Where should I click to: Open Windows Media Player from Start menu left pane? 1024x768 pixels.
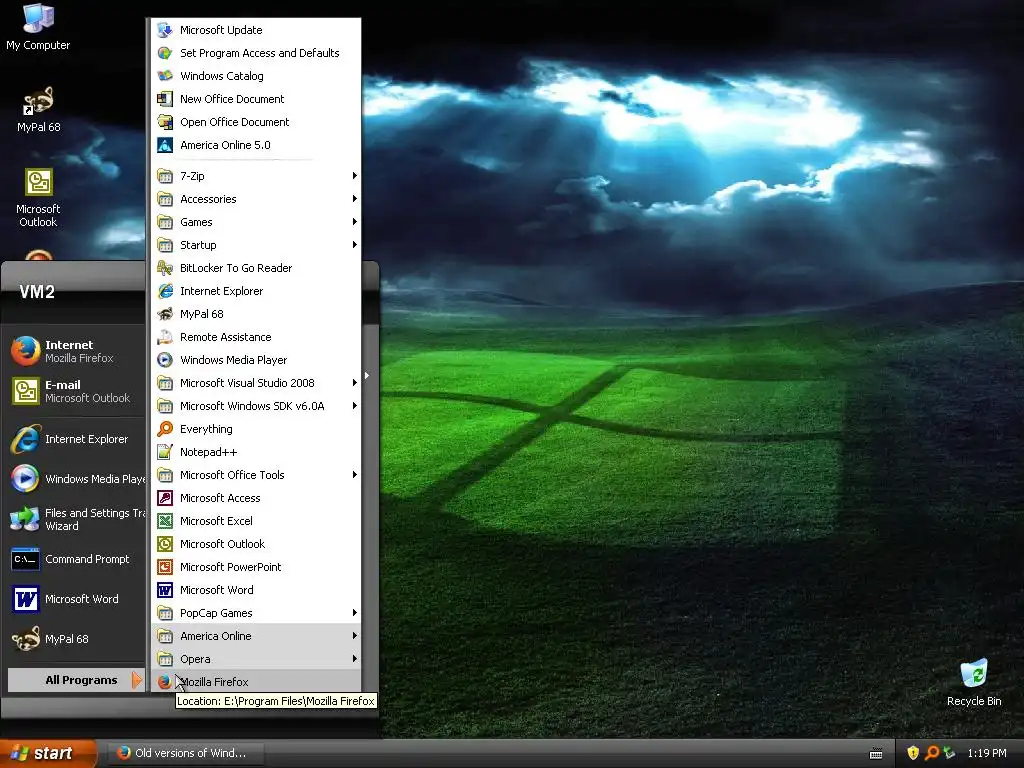point(75,479)
